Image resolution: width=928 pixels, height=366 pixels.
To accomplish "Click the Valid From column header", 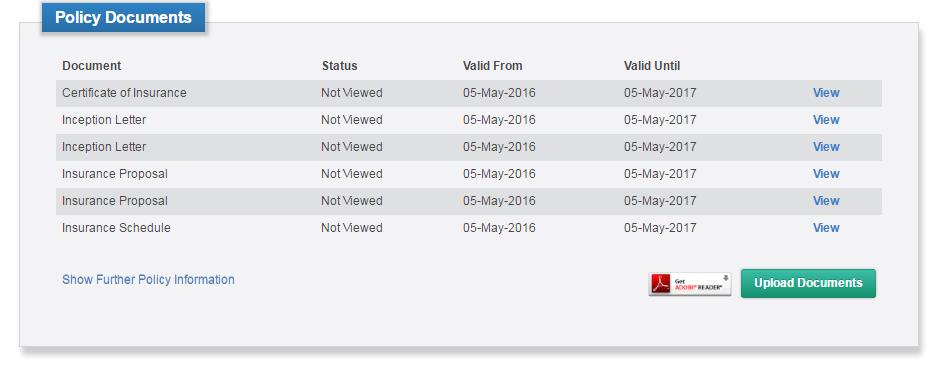I will coord(492,66).
